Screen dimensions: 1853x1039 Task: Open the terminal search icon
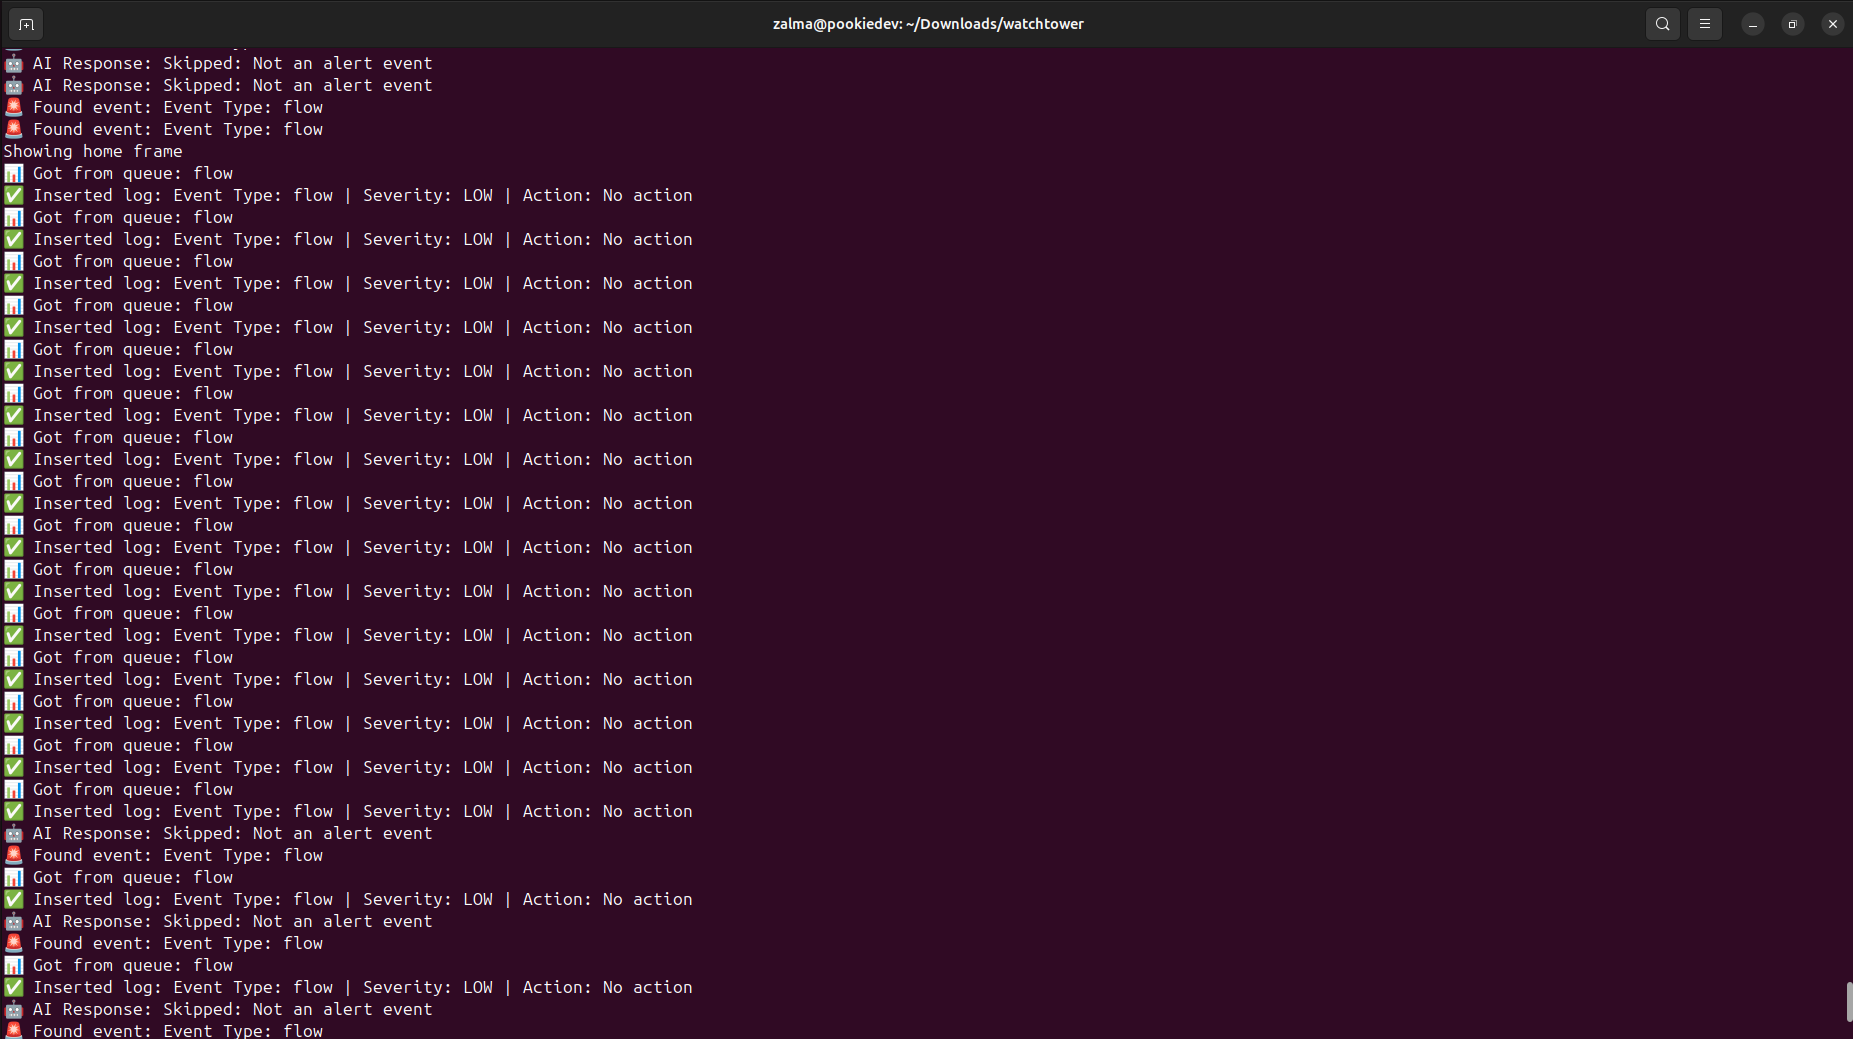tap(1663, 24)
